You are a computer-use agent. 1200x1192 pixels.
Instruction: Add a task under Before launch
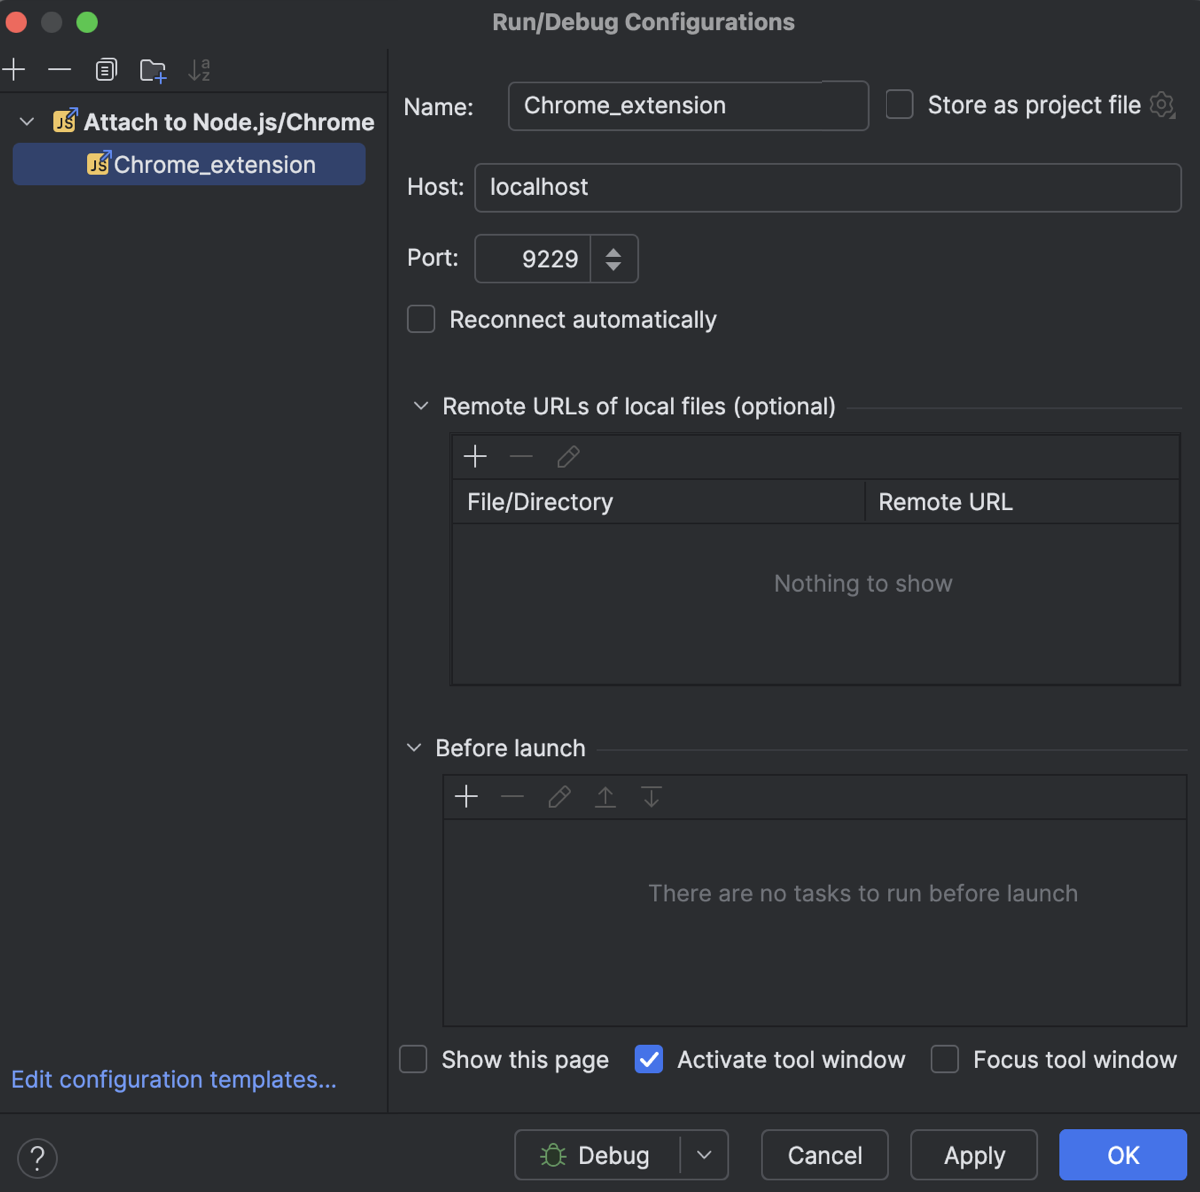[x=466, y=796]
